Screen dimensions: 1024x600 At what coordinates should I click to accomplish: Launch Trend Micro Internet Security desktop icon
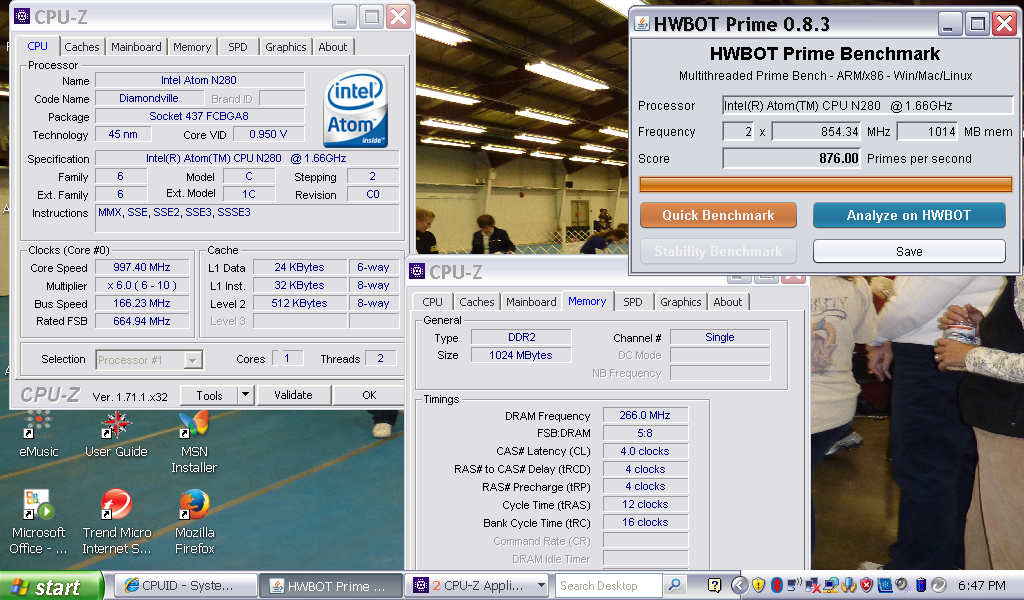pos(116,522)
